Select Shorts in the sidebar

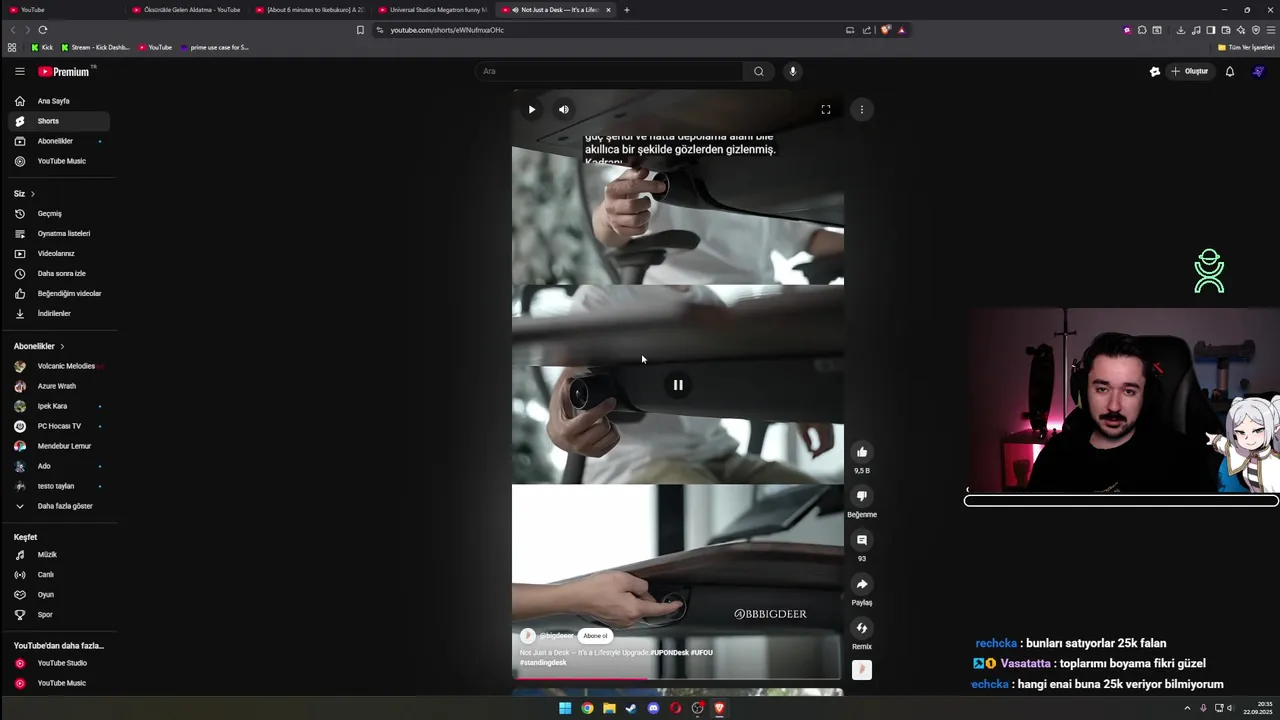(59, 121)
